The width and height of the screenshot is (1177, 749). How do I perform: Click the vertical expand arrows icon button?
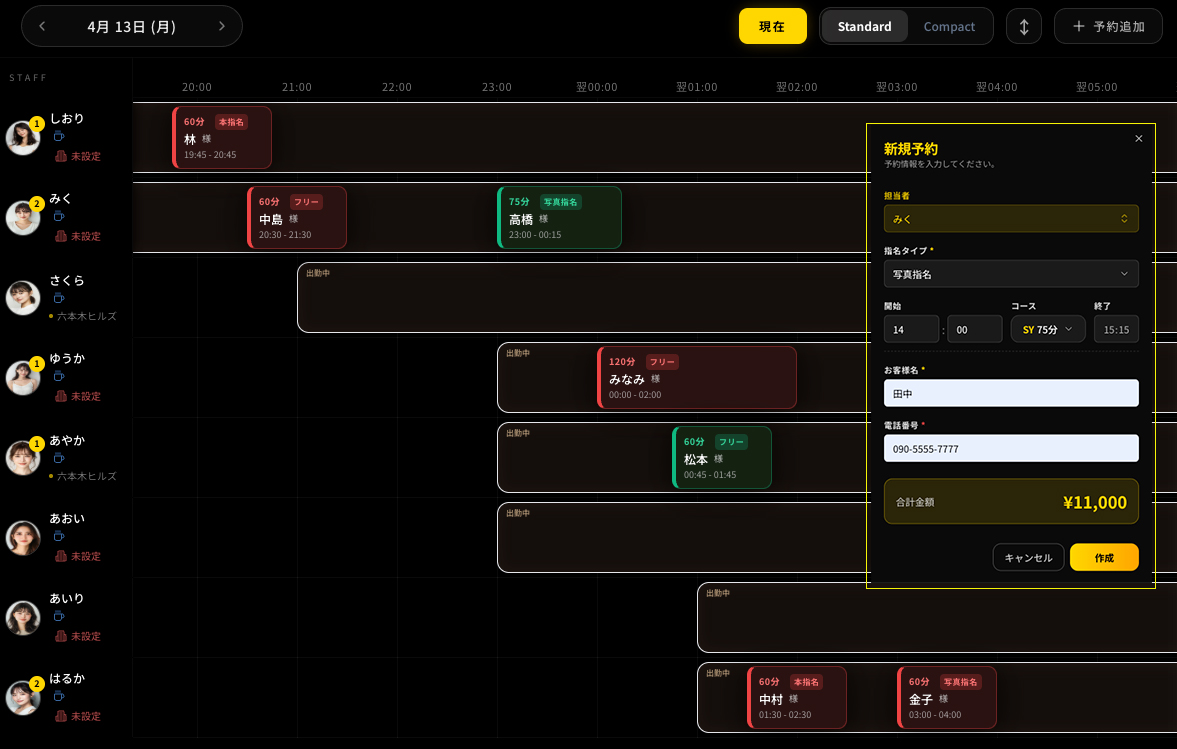tap(1023, 26)
